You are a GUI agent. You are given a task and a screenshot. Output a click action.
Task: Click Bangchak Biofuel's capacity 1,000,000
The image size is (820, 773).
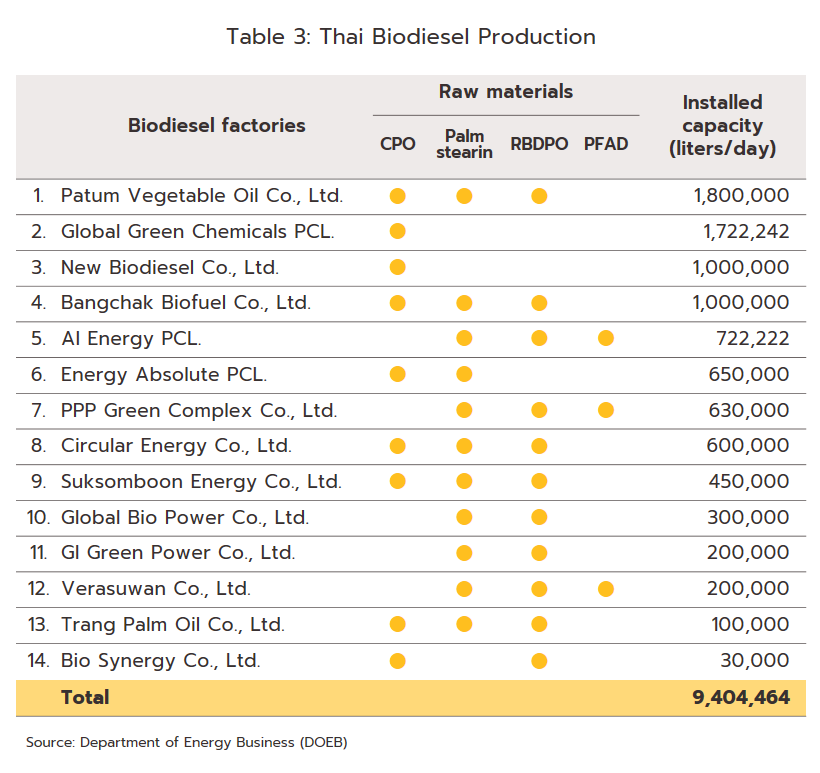pos(741,303)
